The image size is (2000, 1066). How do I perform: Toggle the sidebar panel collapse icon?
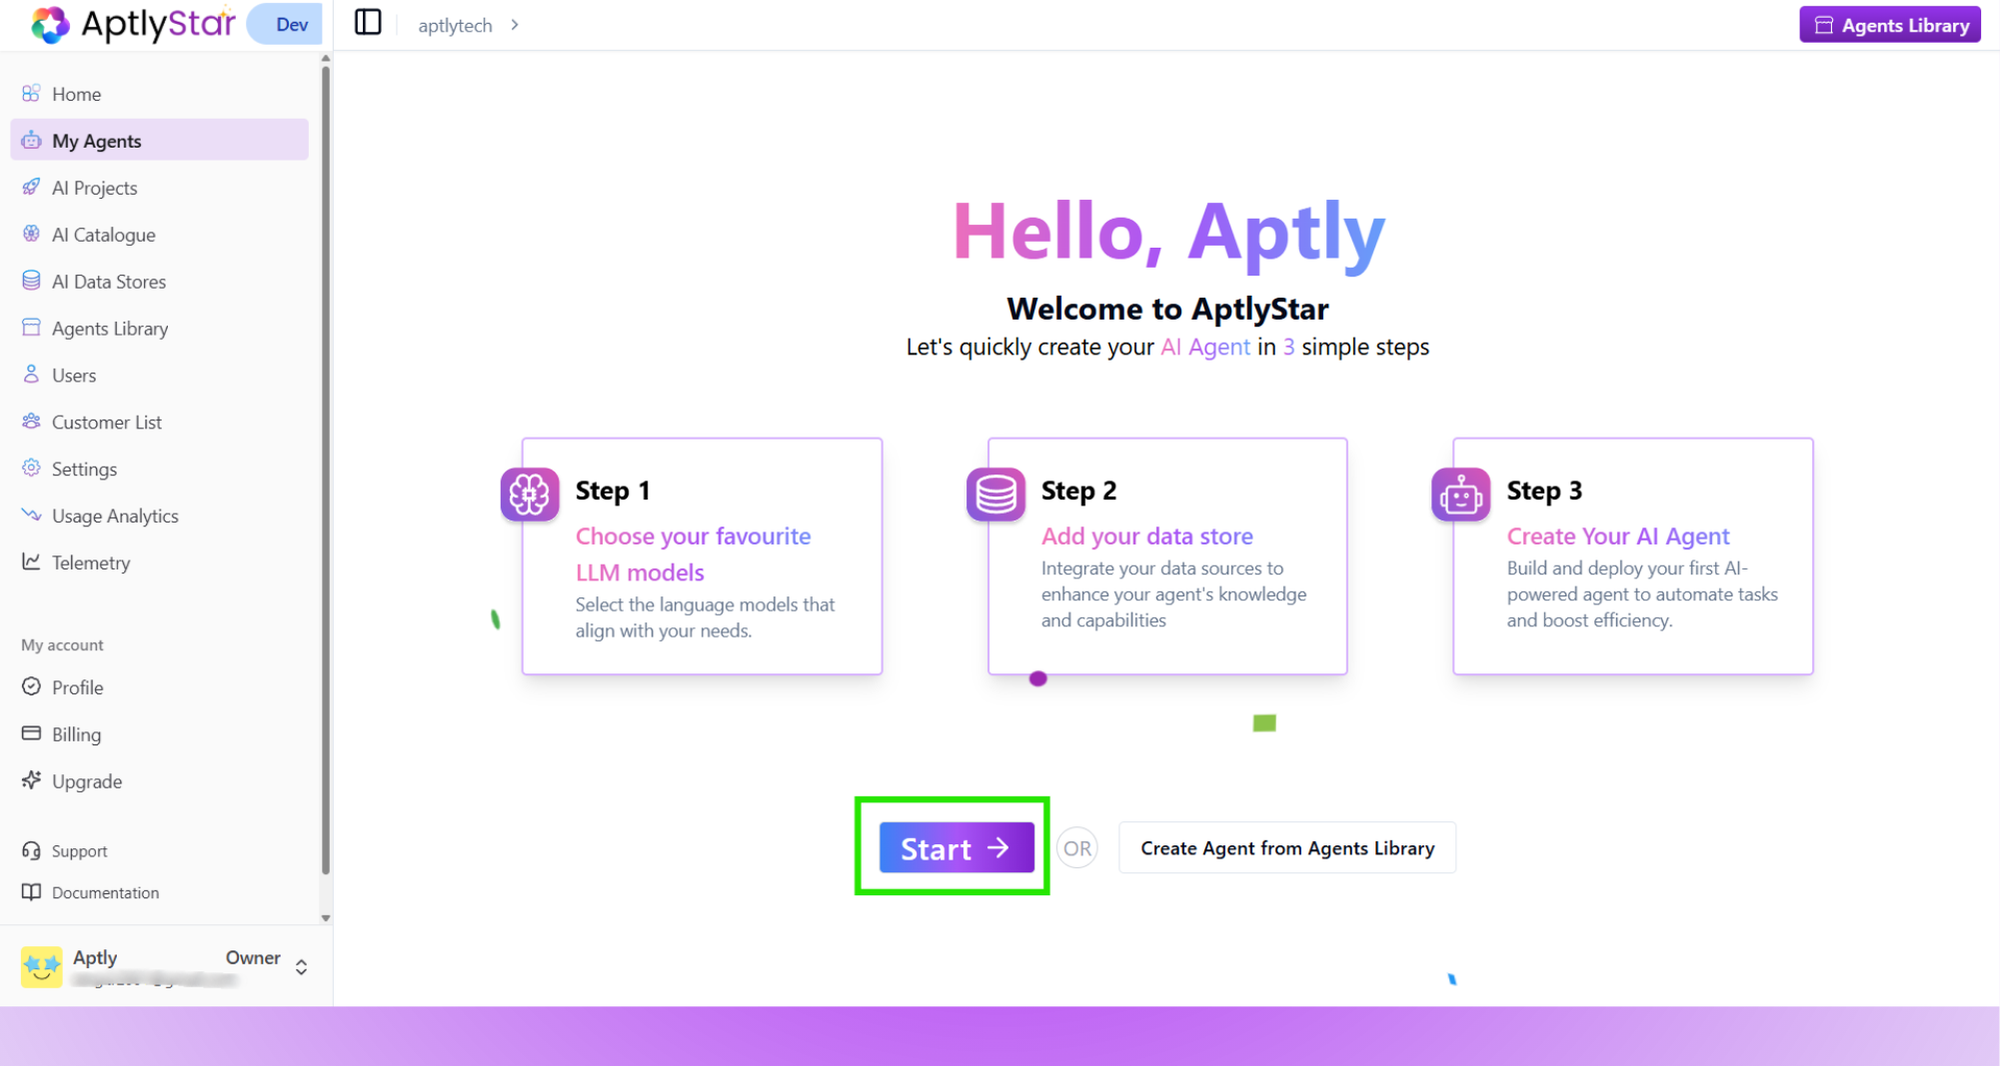[x=367, y=22]
